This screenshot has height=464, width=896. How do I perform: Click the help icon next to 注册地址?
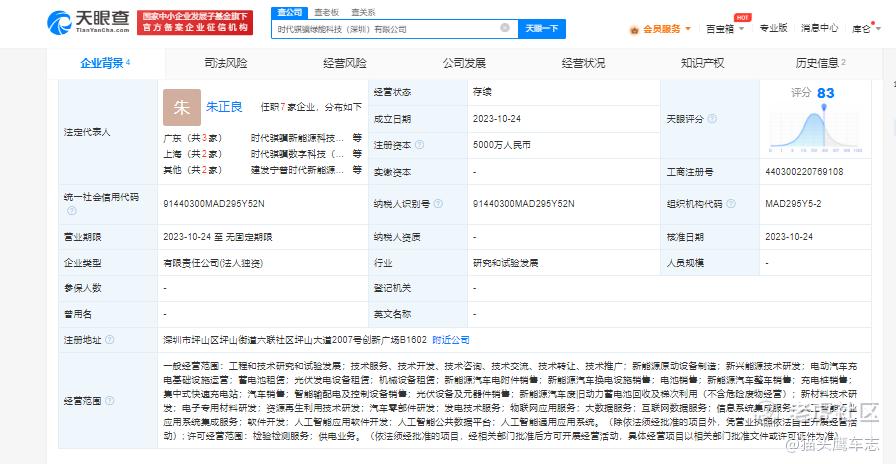109,339
